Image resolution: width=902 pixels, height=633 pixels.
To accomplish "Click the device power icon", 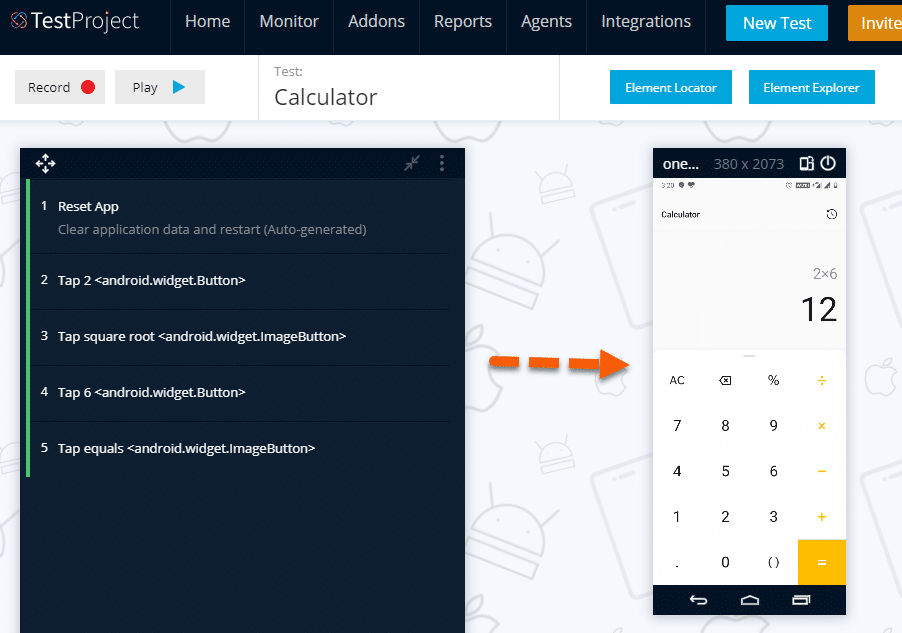I will pyautogui.click(x=828, y=163).
